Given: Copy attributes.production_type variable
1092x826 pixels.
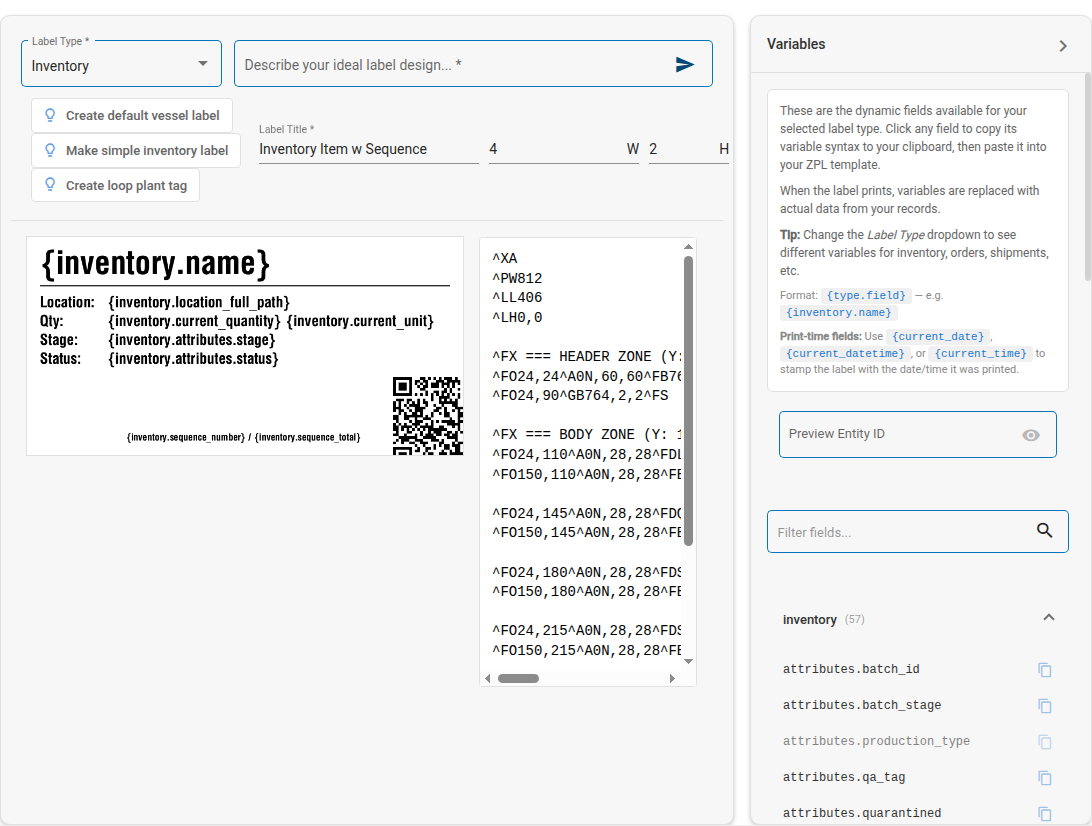Looking at the screenshot, I should pos(1045,742).
